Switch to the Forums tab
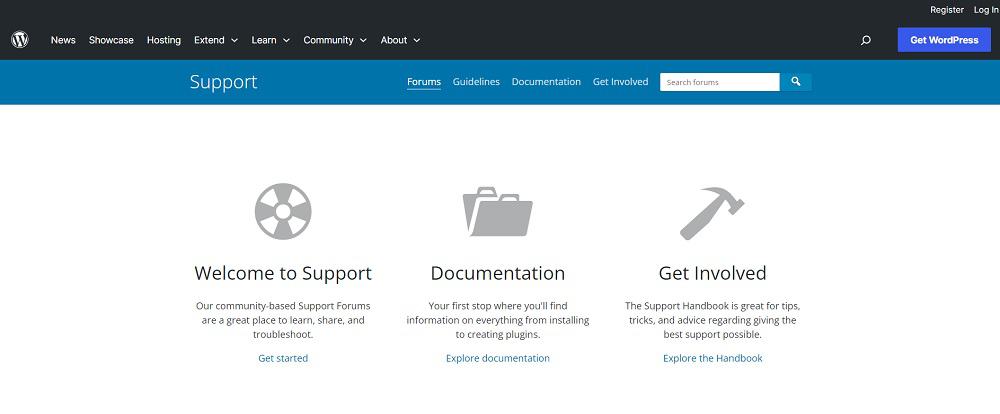Screen dimensions: 1000x414 [424, 82]
